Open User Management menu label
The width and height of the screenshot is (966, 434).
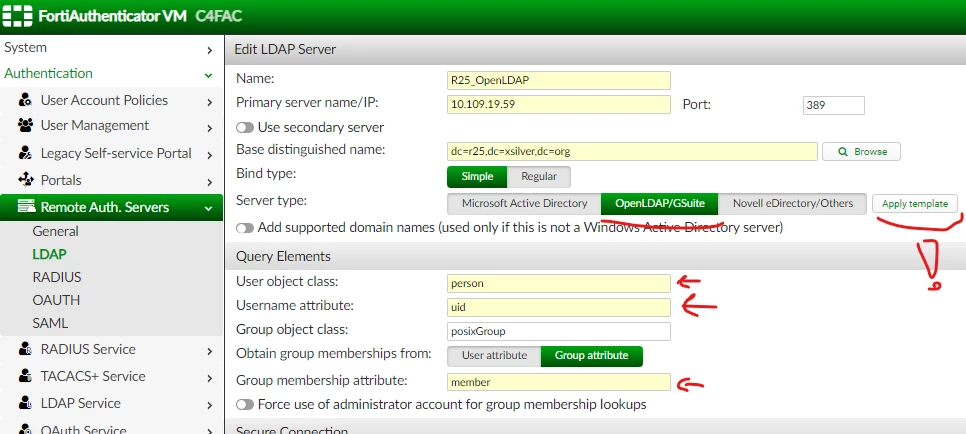click(x=95, y=125)
